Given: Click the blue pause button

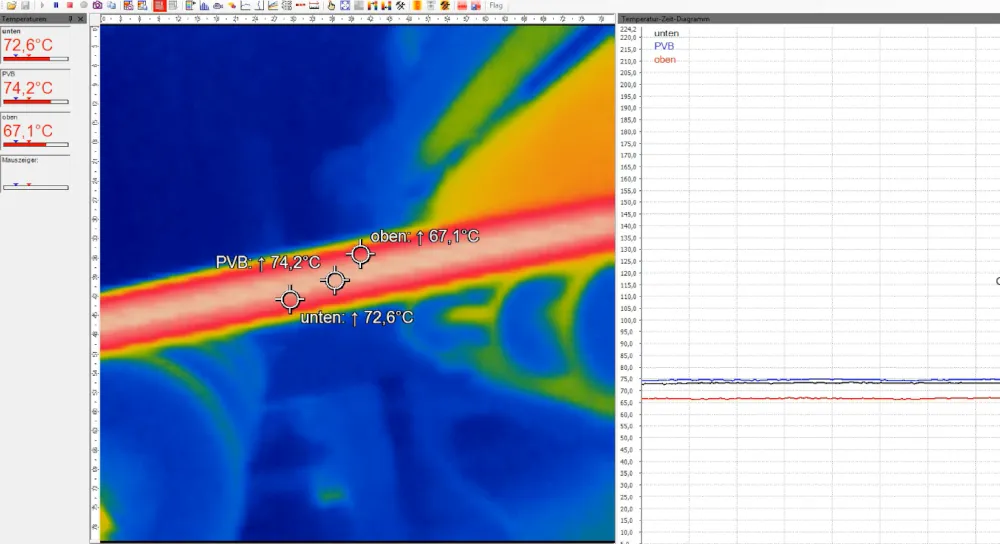Looking at the screenshot, I should (56, 6).
